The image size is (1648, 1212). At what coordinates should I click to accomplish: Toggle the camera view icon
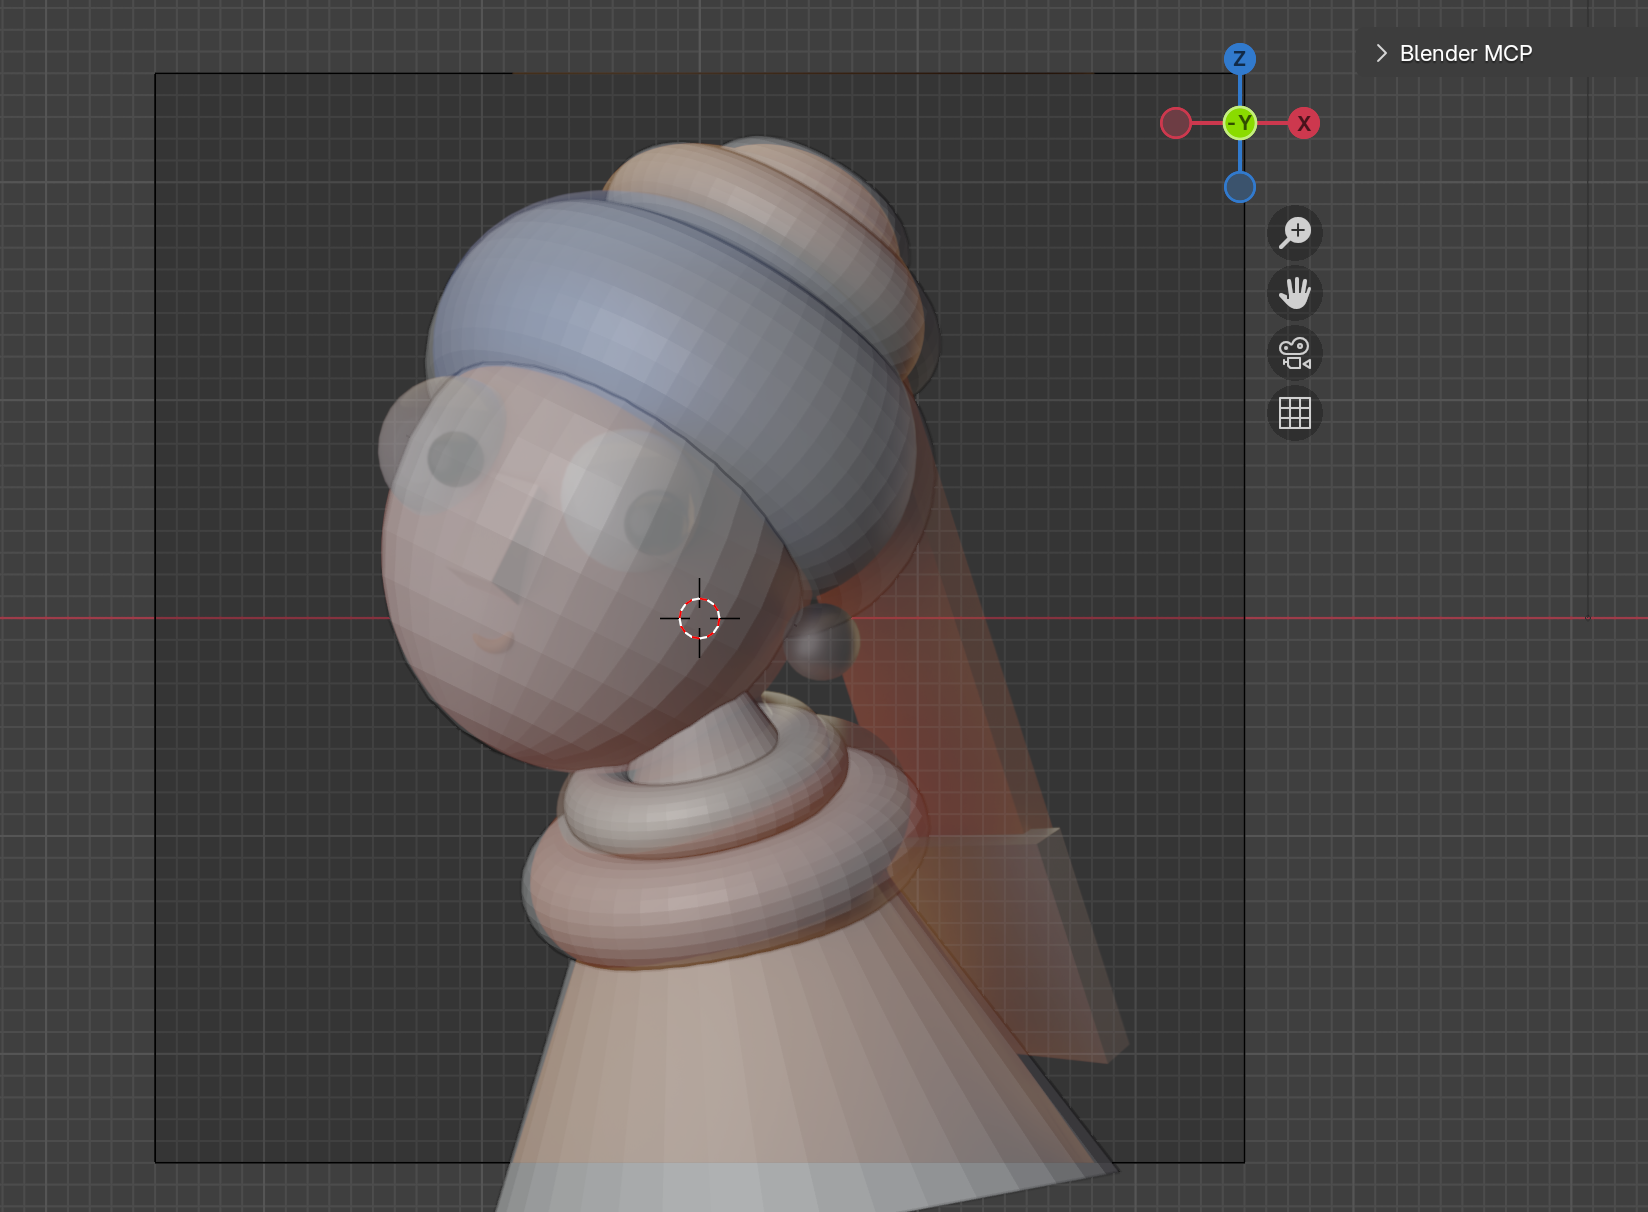pos(1295,353)
